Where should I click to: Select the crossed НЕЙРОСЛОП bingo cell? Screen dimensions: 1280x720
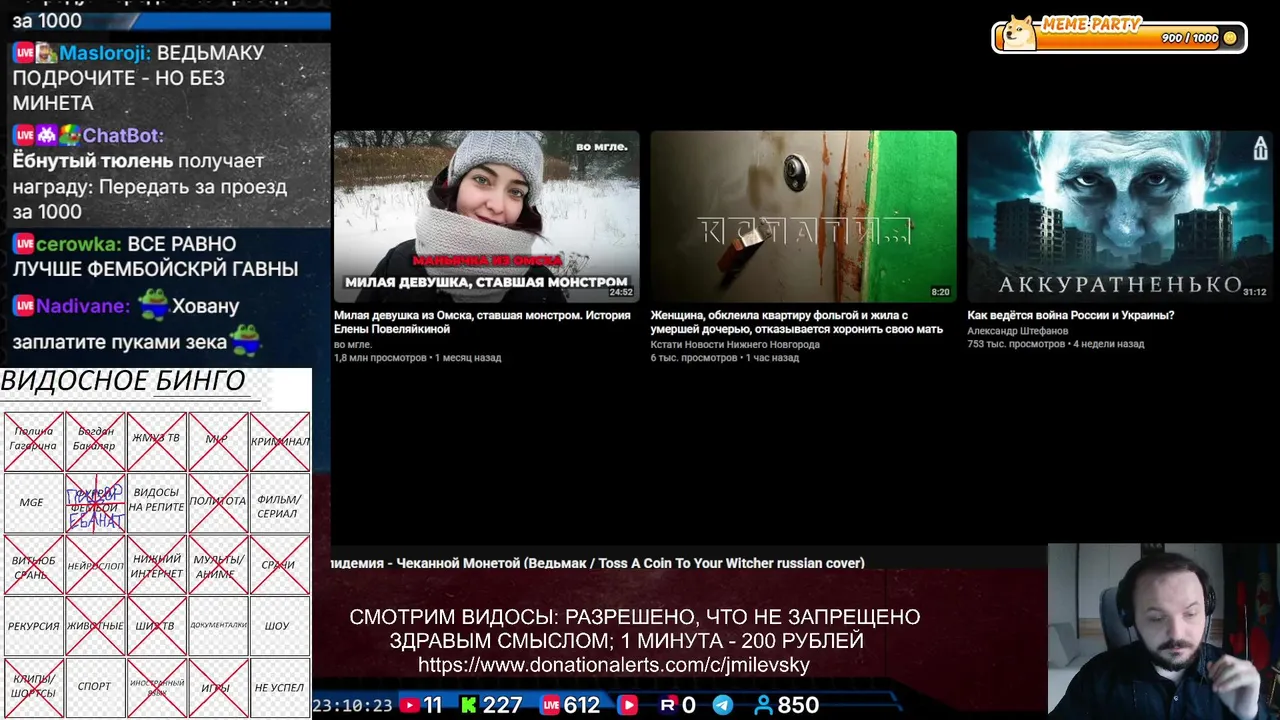tap(95, 565)
